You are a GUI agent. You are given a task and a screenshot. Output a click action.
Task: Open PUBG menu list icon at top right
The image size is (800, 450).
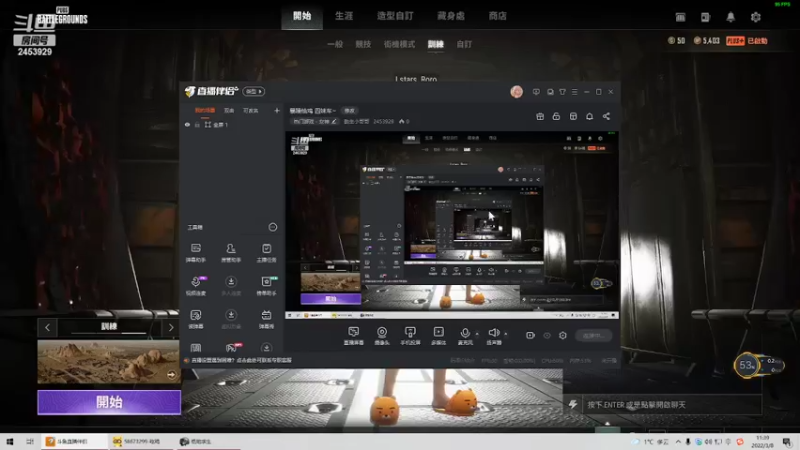click(x=680, y=17)
